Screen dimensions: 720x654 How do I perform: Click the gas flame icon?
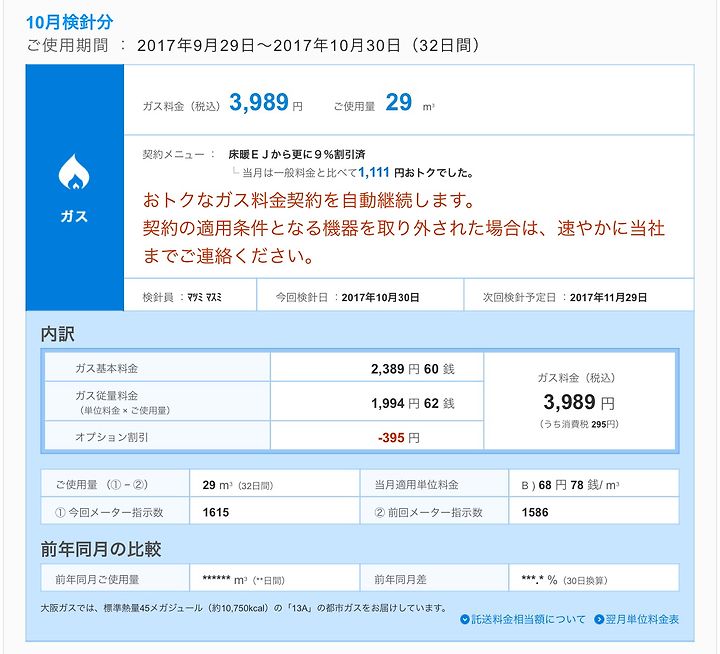tap(73, 172)
